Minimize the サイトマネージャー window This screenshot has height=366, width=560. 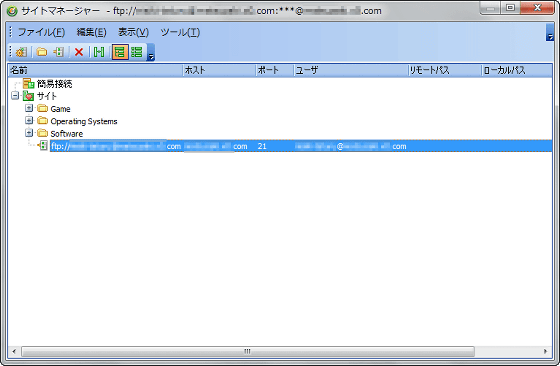click(491, 8)
